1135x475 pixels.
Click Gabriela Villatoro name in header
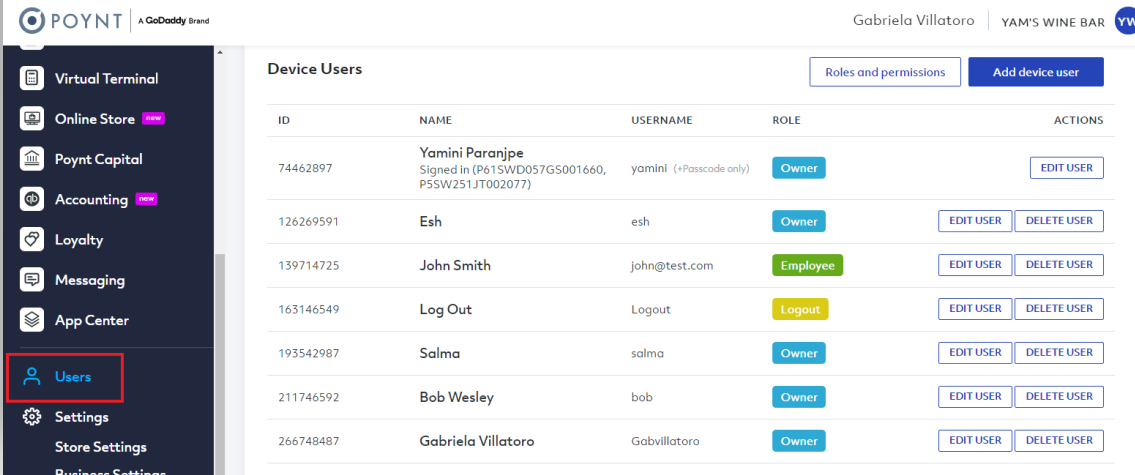915,21
